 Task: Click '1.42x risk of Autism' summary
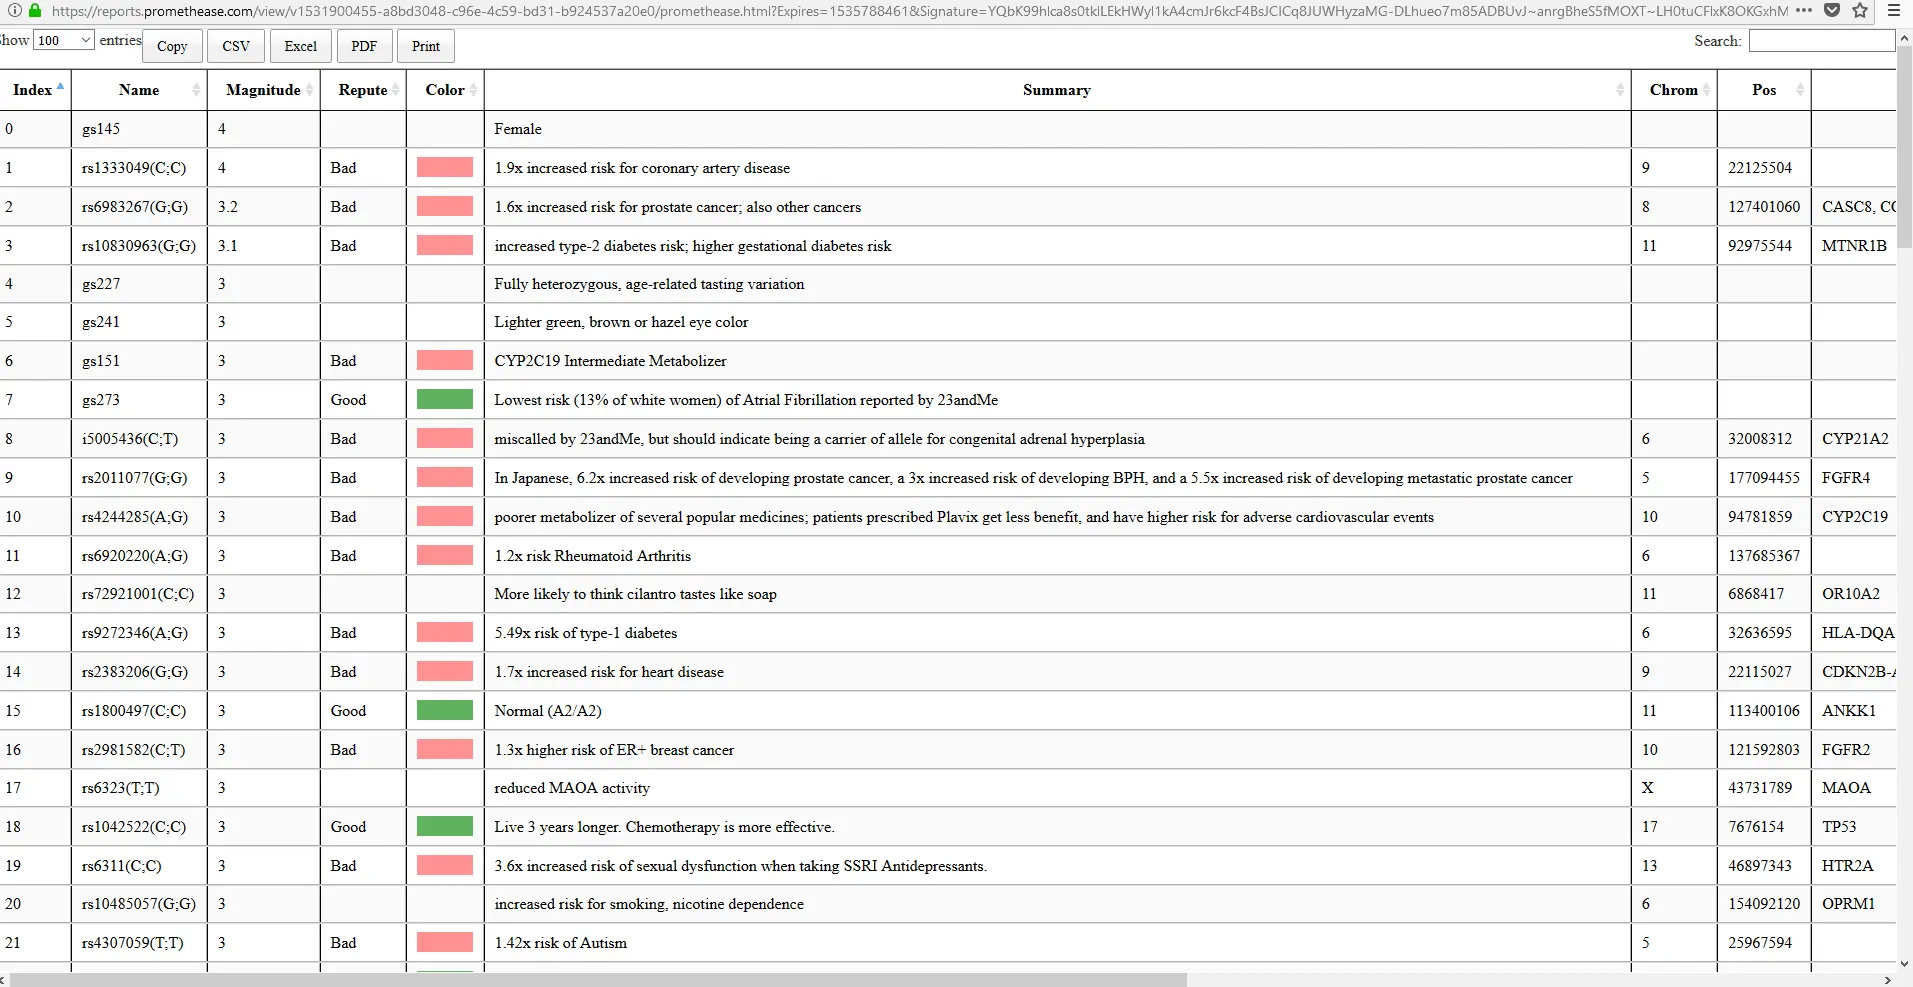pos(560,943)
